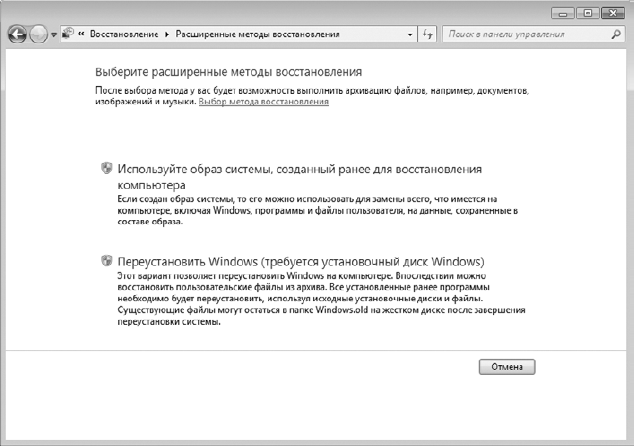
Task: Close the recovery window
Action: pos(613,13)
